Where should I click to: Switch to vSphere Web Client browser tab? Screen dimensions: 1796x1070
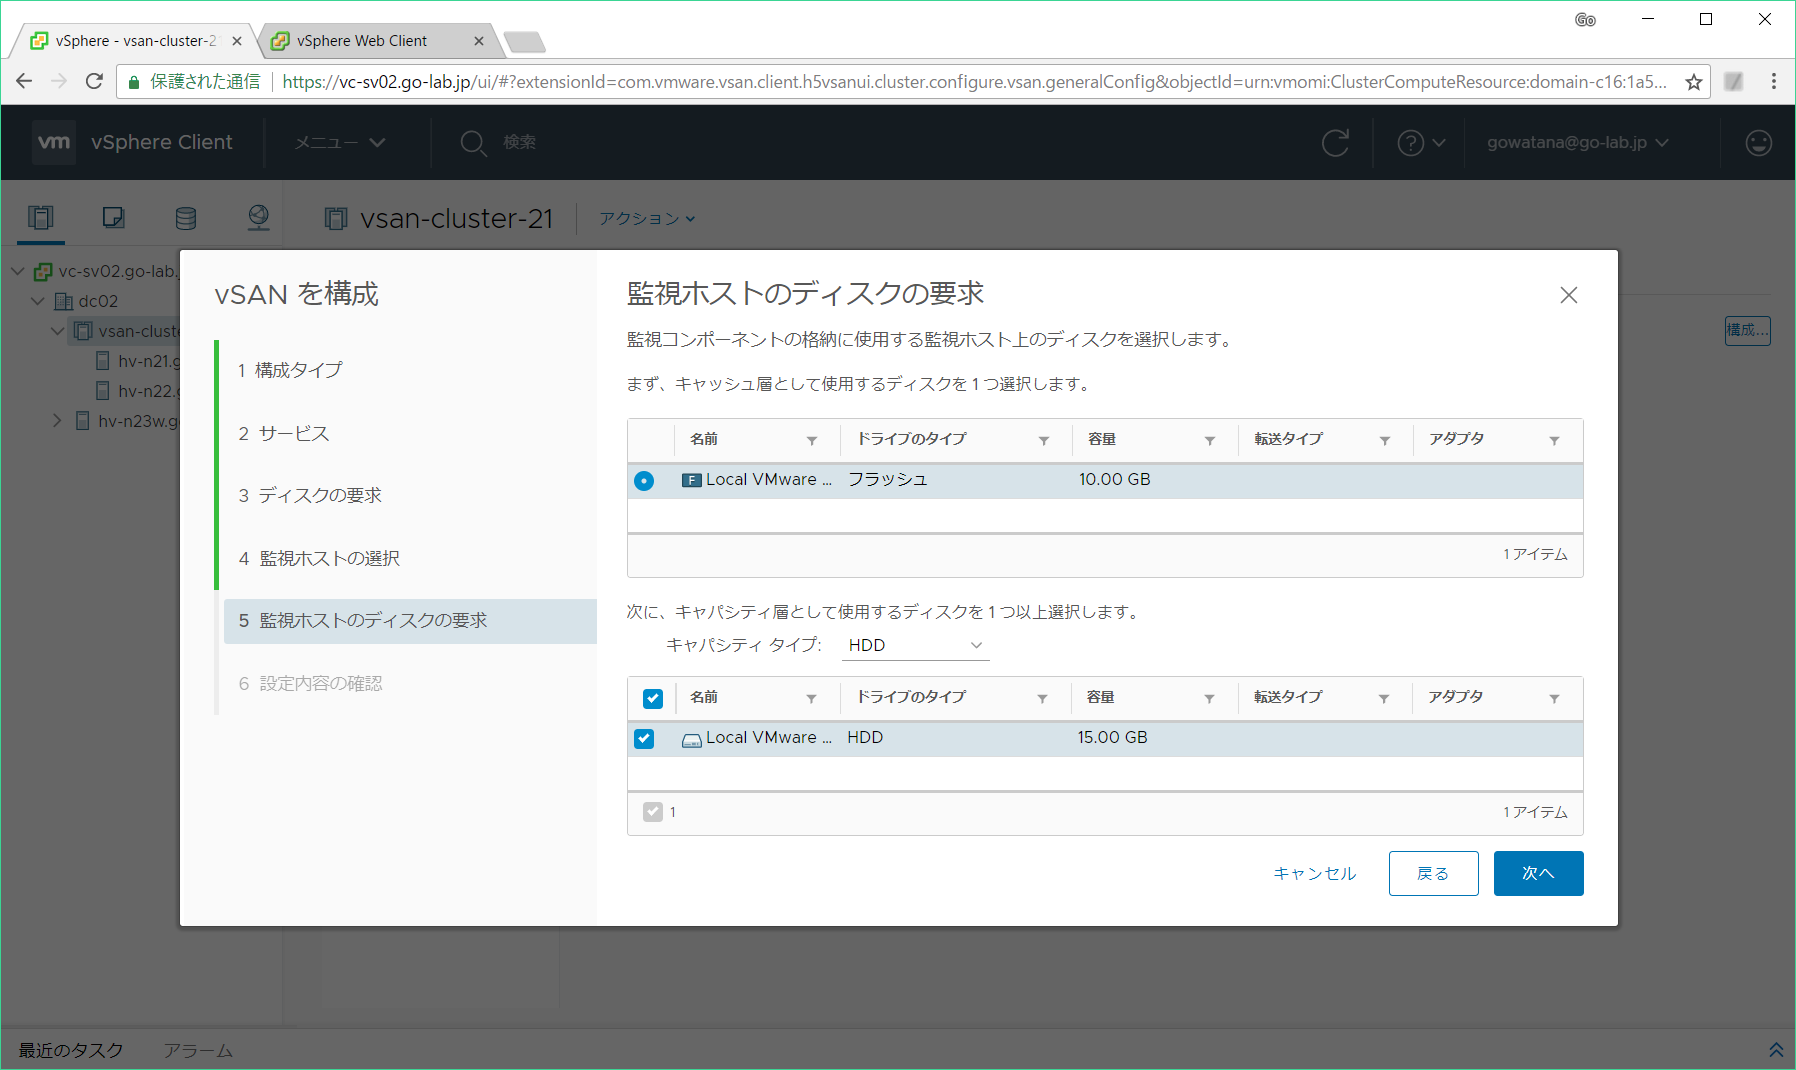[377, 41]
